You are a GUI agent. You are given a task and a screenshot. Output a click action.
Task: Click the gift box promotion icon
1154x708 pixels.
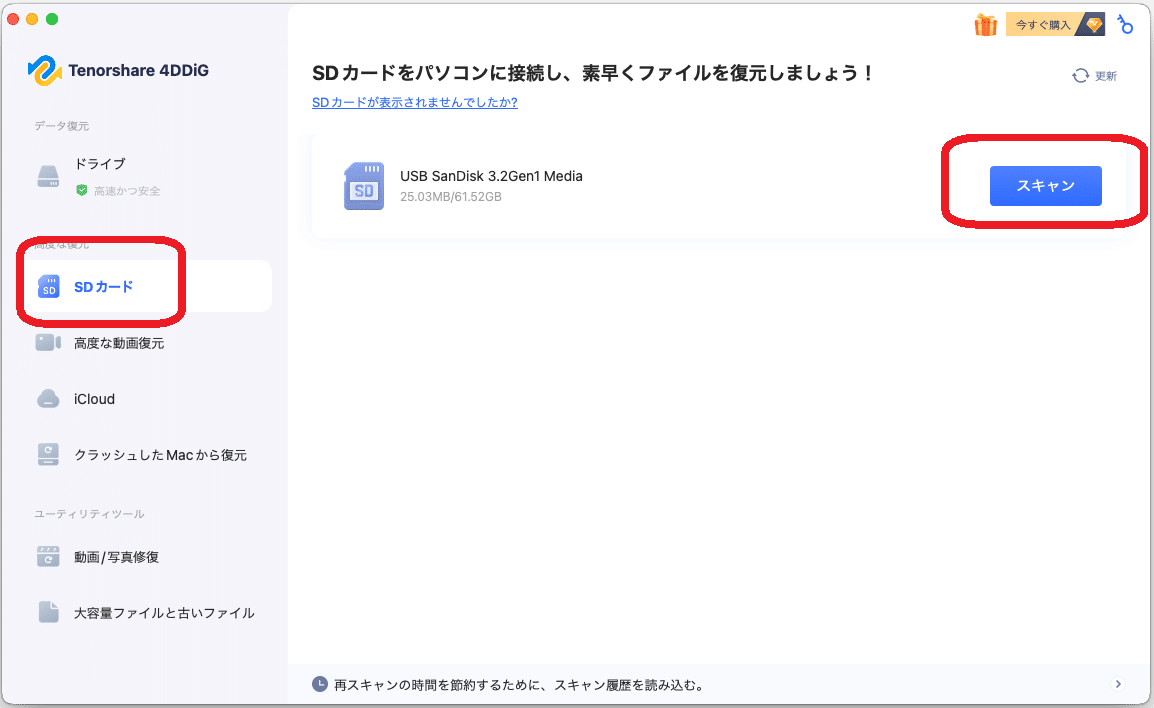click(985, 22)
